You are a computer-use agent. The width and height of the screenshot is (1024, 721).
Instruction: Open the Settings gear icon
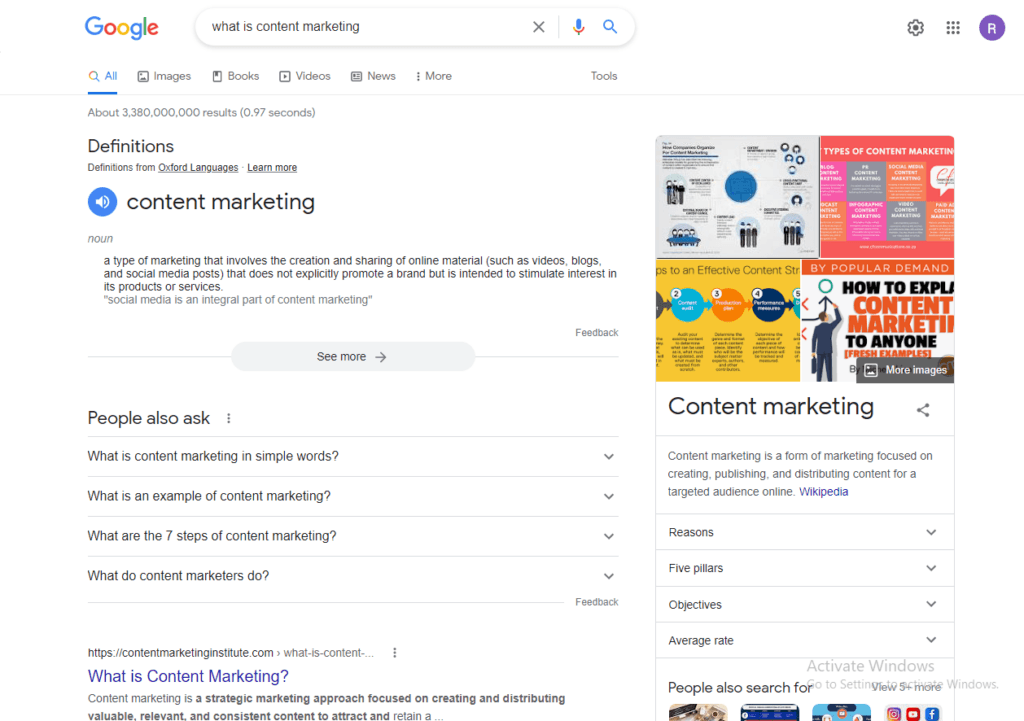click(x=915, y=28)
